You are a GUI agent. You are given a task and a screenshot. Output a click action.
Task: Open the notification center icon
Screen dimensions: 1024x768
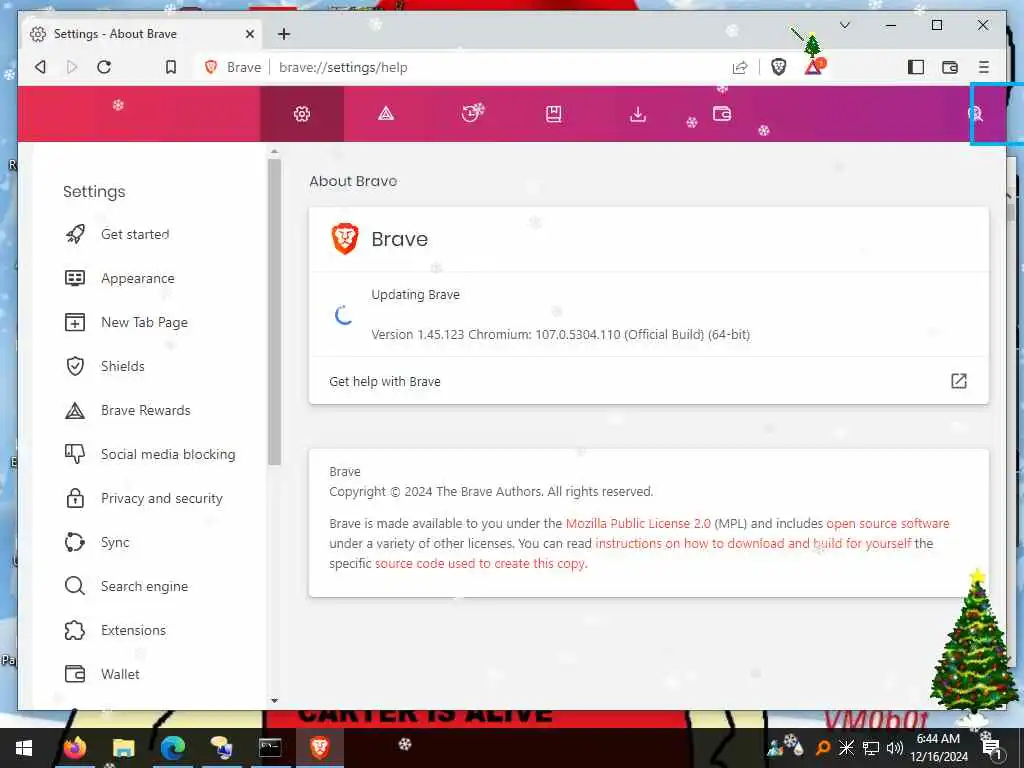click(992, 748)
